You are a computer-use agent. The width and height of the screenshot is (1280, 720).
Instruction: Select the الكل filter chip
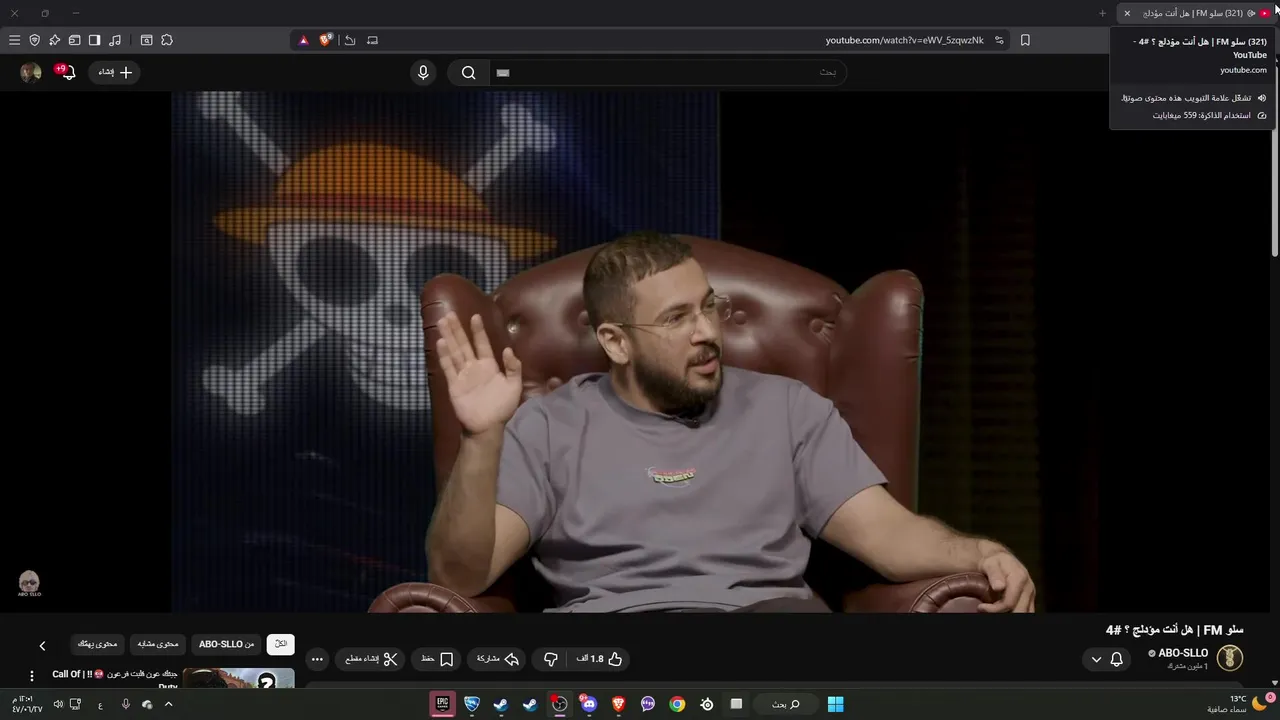pyautogui.click(x=281, y=644)
